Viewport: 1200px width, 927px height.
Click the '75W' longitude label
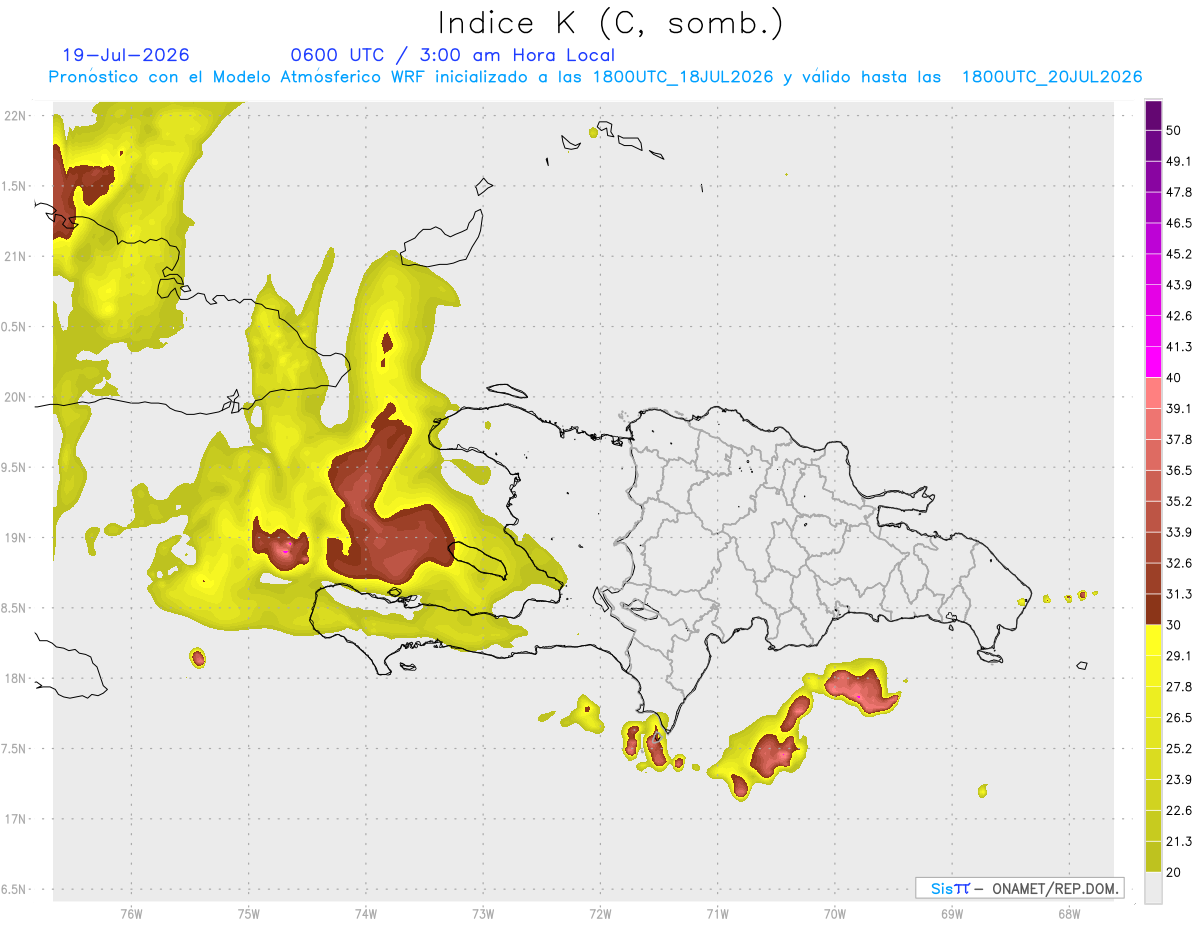[248, 914]
